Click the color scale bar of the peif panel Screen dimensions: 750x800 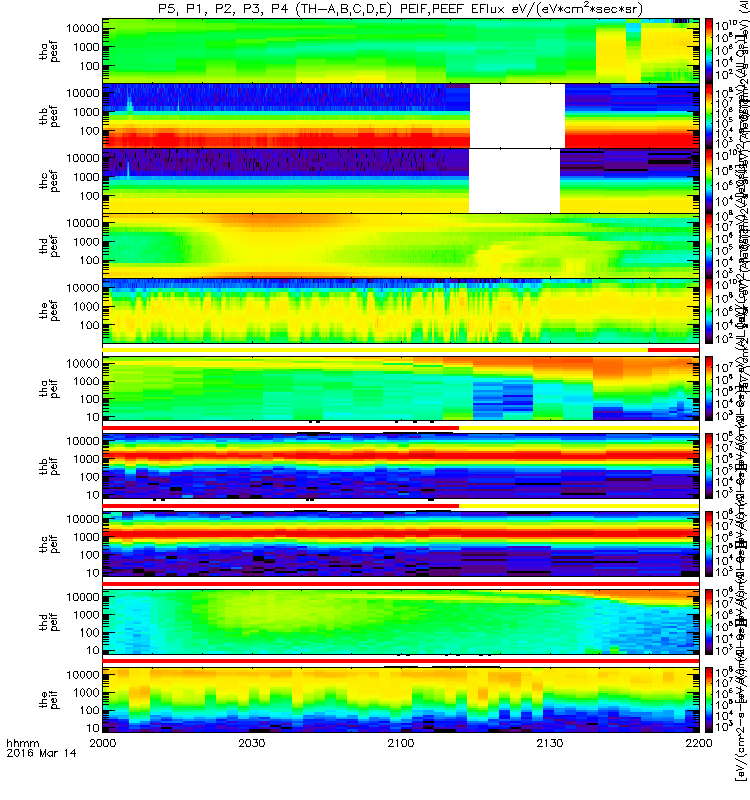pos(709,699)
